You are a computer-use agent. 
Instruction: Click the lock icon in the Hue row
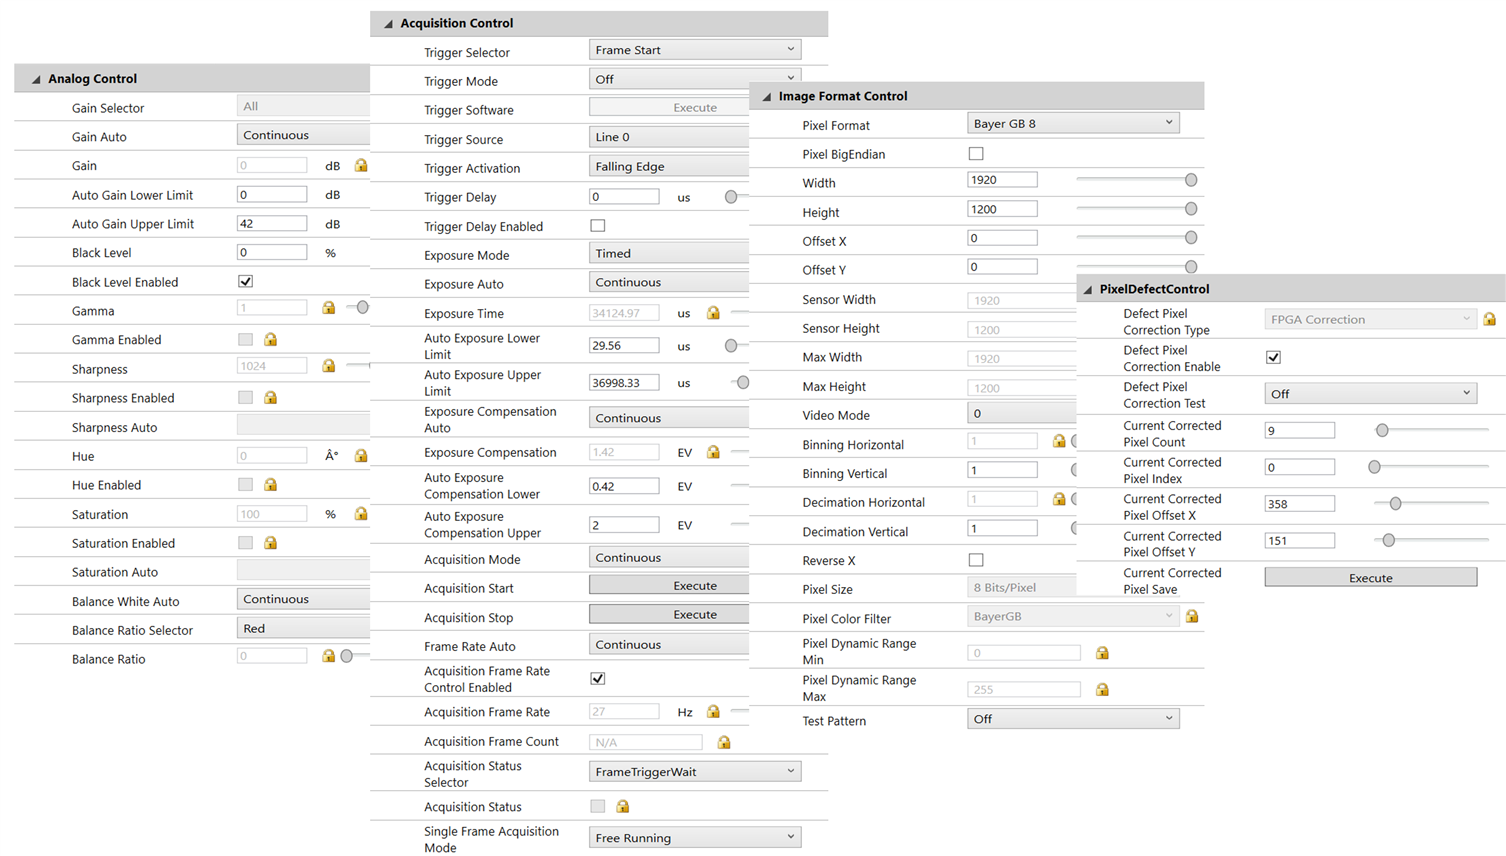361,456
